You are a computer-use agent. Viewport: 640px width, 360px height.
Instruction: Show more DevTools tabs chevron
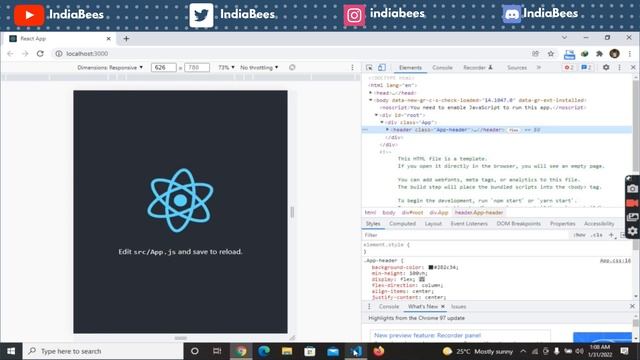tap(538, 67)
